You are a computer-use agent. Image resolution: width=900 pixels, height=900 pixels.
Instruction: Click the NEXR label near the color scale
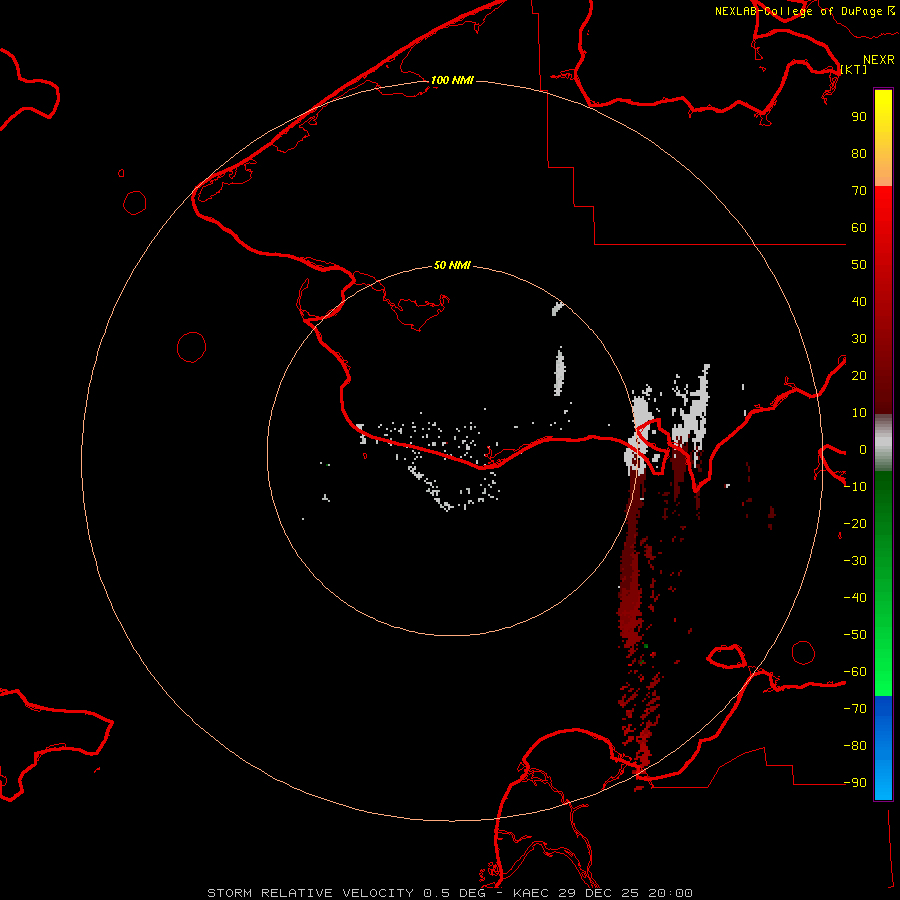(879, 60)
